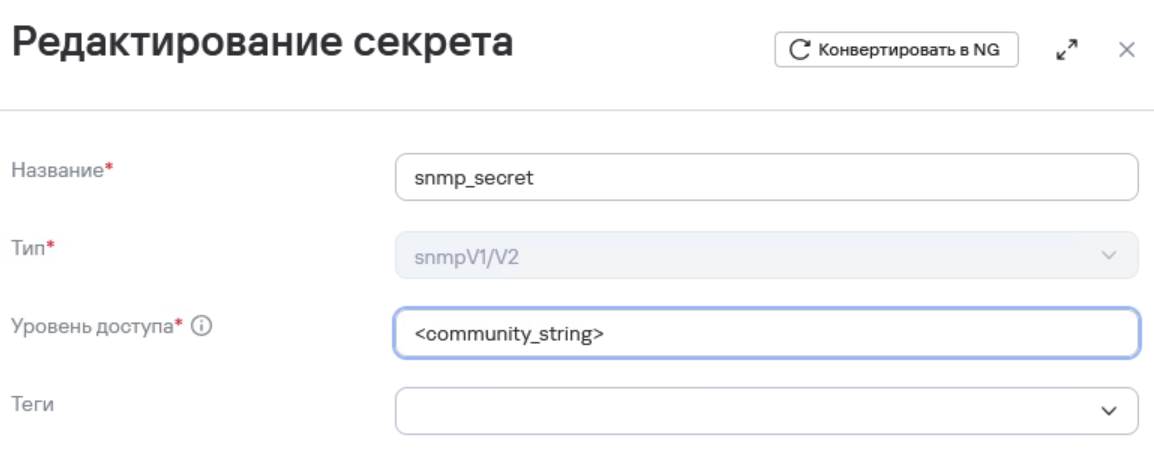This screenshot has width=1154, height=464.
Task: Click the Теги field label
Action: click(x=32, y=404)
